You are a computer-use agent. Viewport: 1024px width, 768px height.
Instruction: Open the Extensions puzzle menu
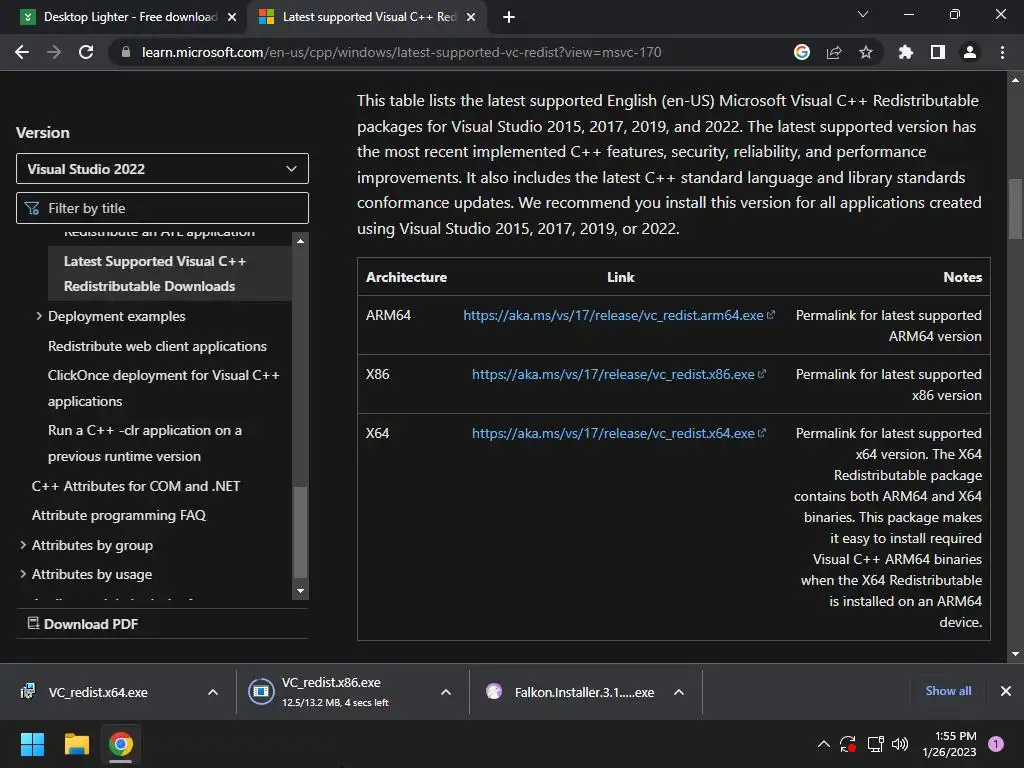[x=906, y=52]
